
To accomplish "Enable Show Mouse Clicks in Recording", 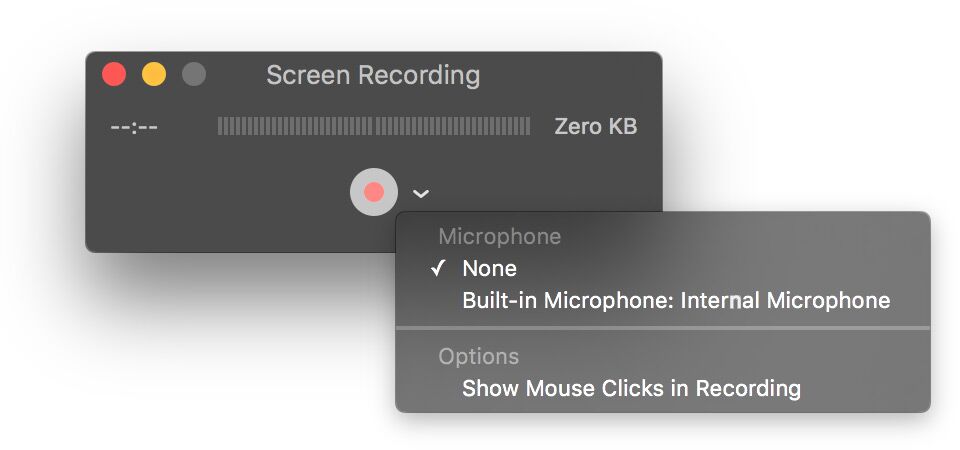I will (631, 388).
